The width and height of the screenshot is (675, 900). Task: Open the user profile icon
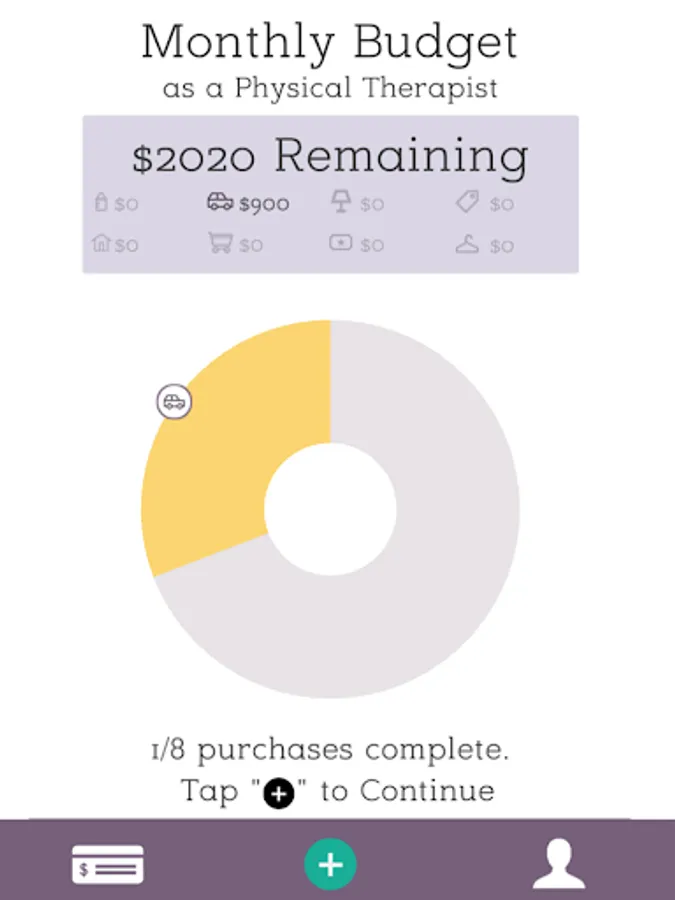(x=558, y=865)
